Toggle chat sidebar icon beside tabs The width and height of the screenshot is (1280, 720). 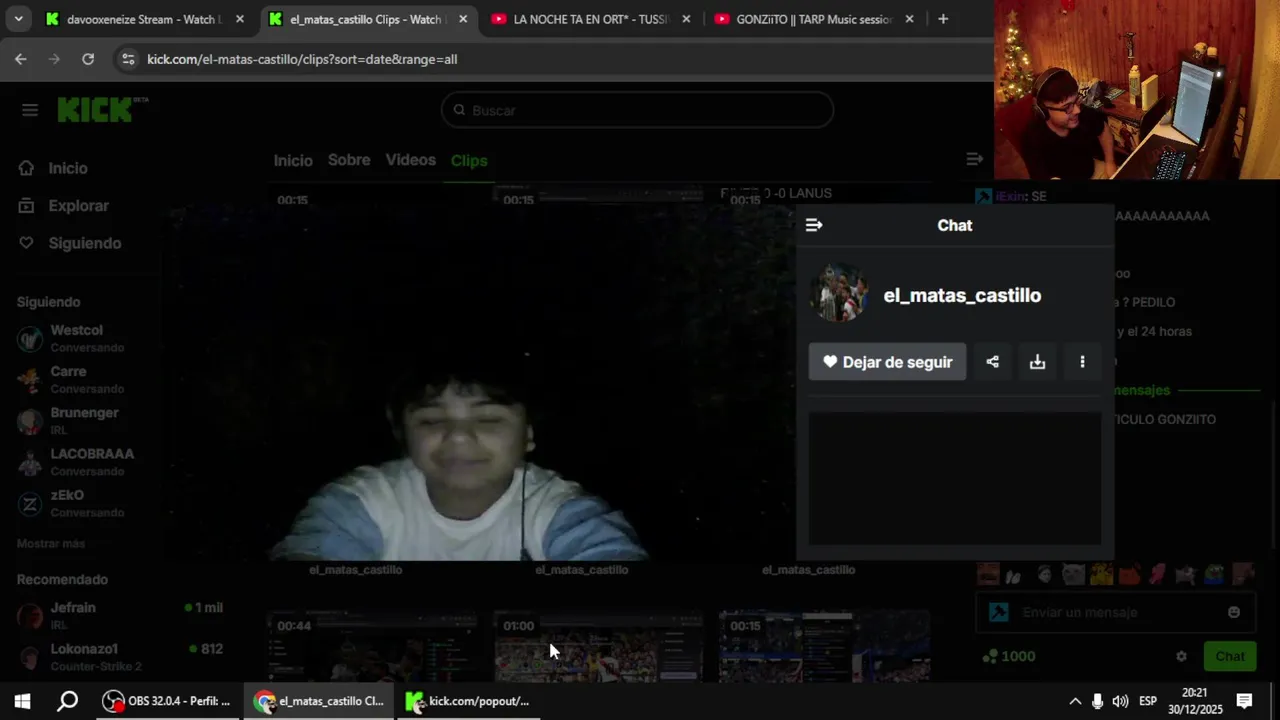pos(975,159)
